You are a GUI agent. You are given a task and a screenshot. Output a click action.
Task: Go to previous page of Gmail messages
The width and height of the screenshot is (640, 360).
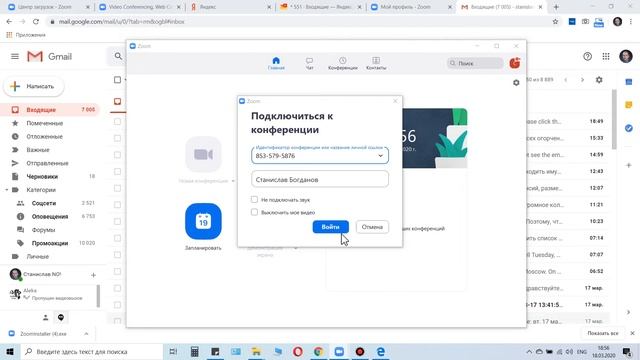click(x=566, y=80)
